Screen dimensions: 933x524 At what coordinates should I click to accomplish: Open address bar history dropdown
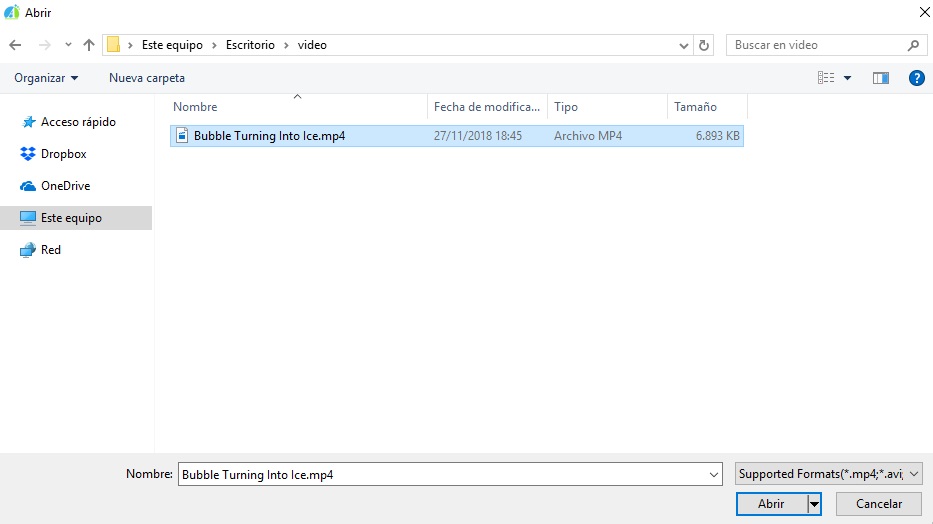click(684, 46)
